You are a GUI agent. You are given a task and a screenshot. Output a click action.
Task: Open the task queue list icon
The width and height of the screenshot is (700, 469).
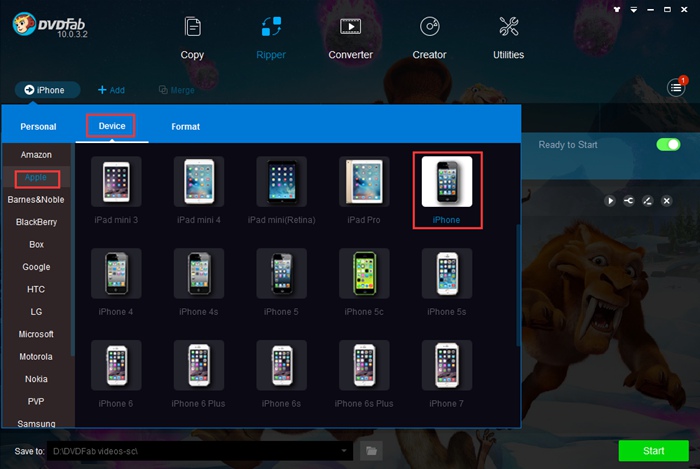pyautogui.click(x=676, y=87)
